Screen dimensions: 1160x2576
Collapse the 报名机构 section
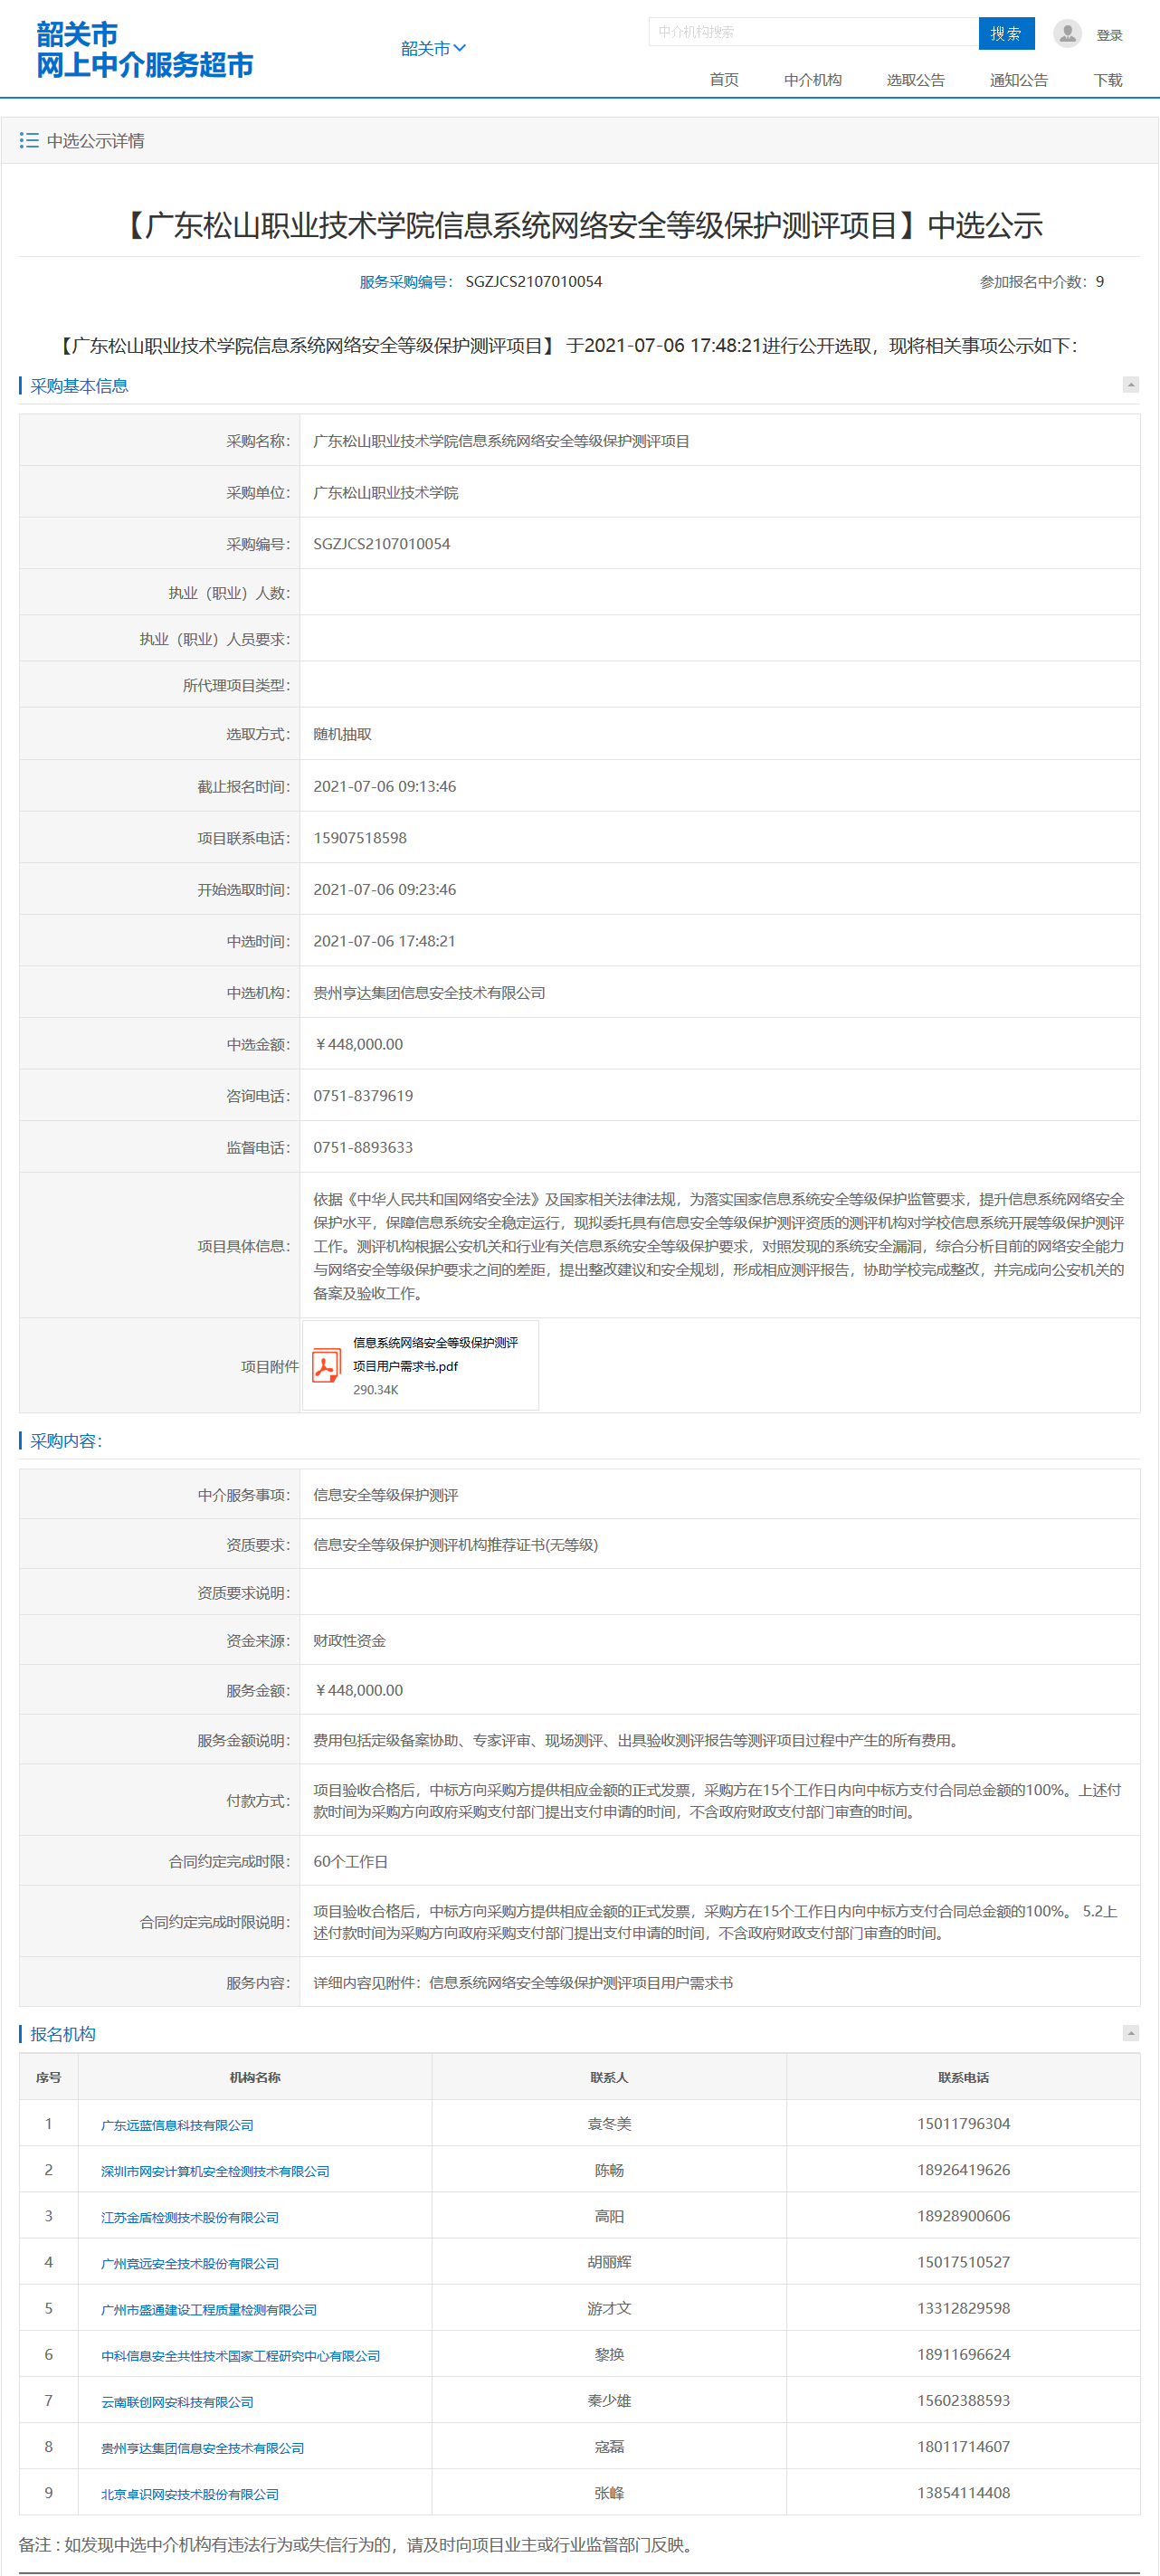click(x=1130, y=2033)
